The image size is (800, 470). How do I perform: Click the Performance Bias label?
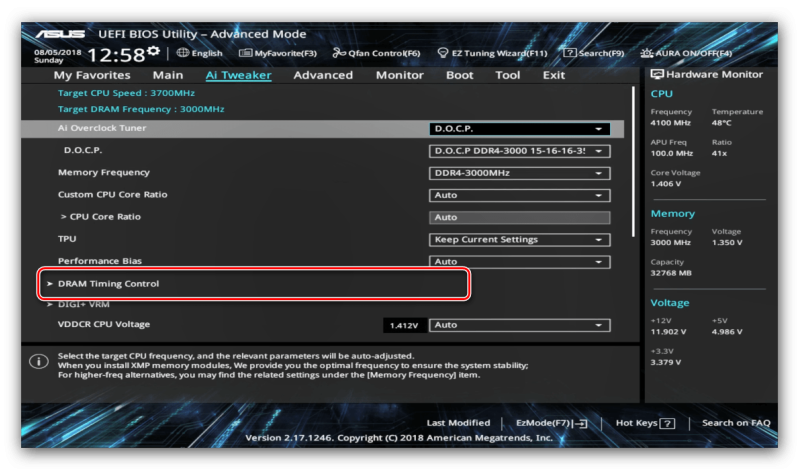tap(99, 261)
